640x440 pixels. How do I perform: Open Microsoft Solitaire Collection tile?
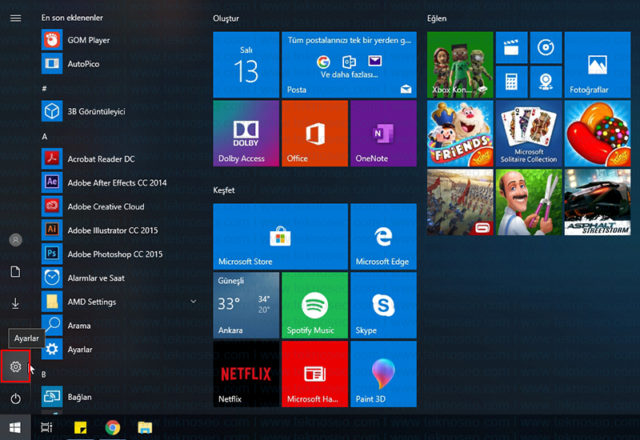coord(529,133)
